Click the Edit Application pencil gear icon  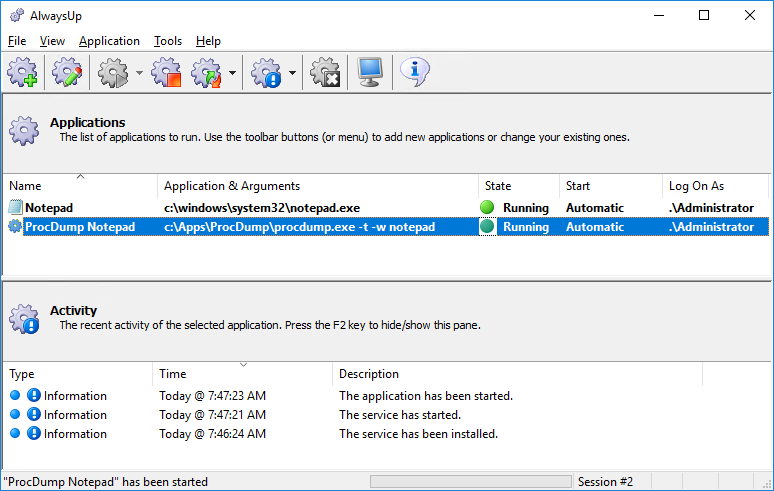point(67,73)
